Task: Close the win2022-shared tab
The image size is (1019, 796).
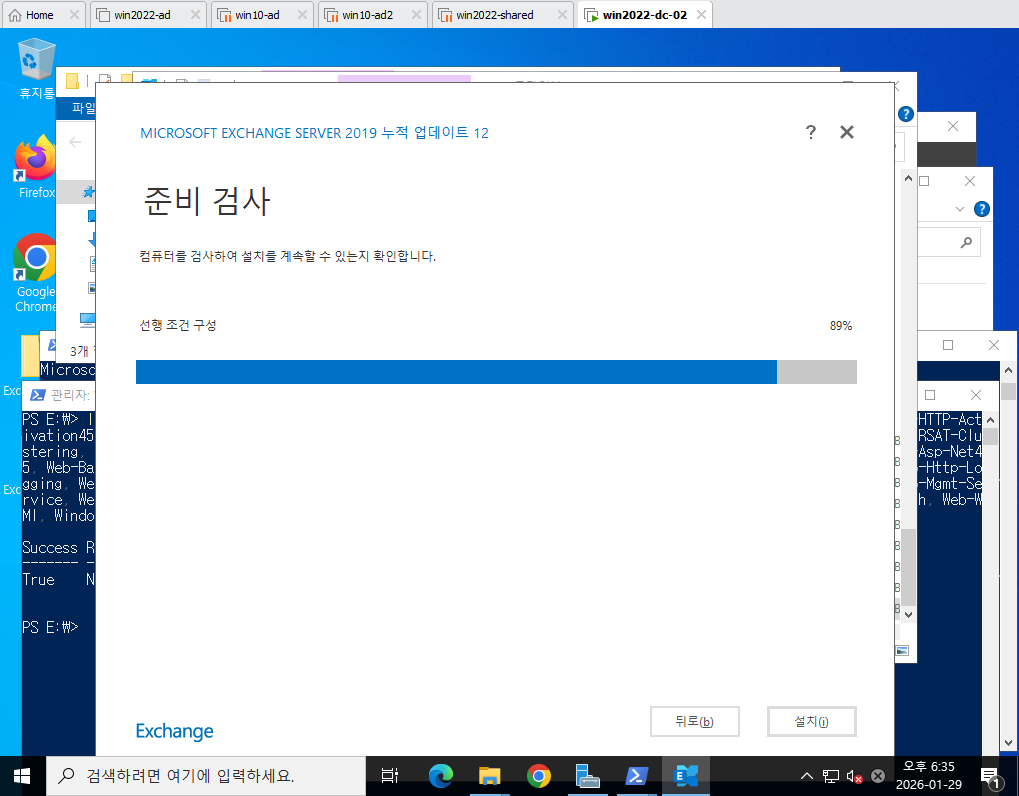Action: [x=562, y=15]
